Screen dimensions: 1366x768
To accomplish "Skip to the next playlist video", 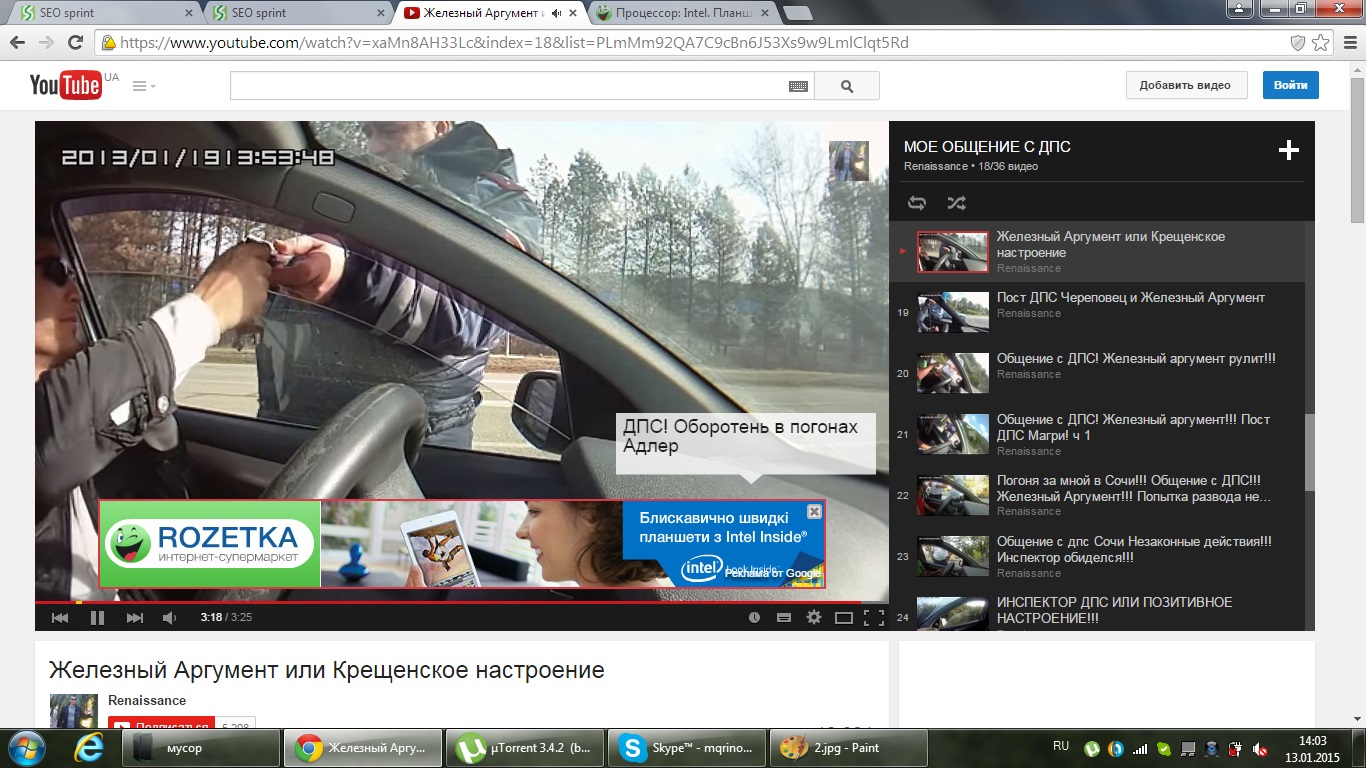I will tap(134, 618).
